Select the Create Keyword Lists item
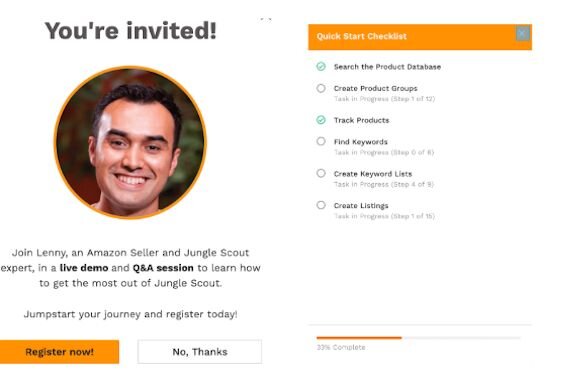This screenshot has height=373, width=563. coord(373,174)
